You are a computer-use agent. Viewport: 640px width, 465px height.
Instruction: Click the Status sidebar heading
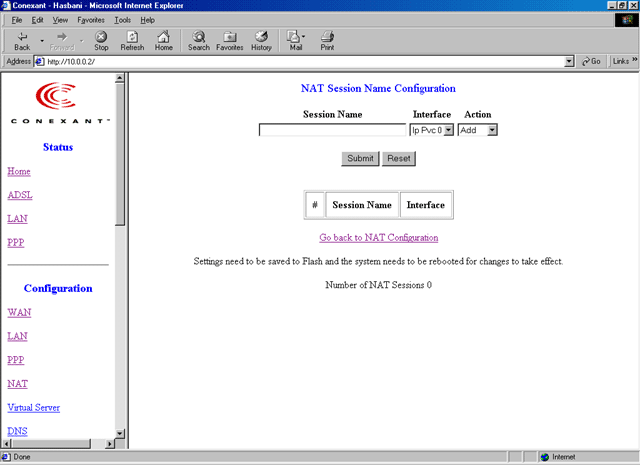(58, 147)
